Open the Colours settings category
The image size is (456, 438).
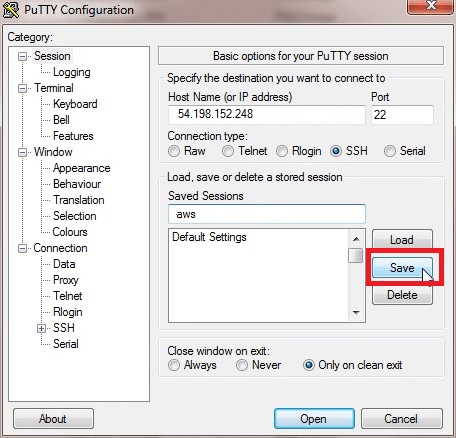(x=70, y=232)
